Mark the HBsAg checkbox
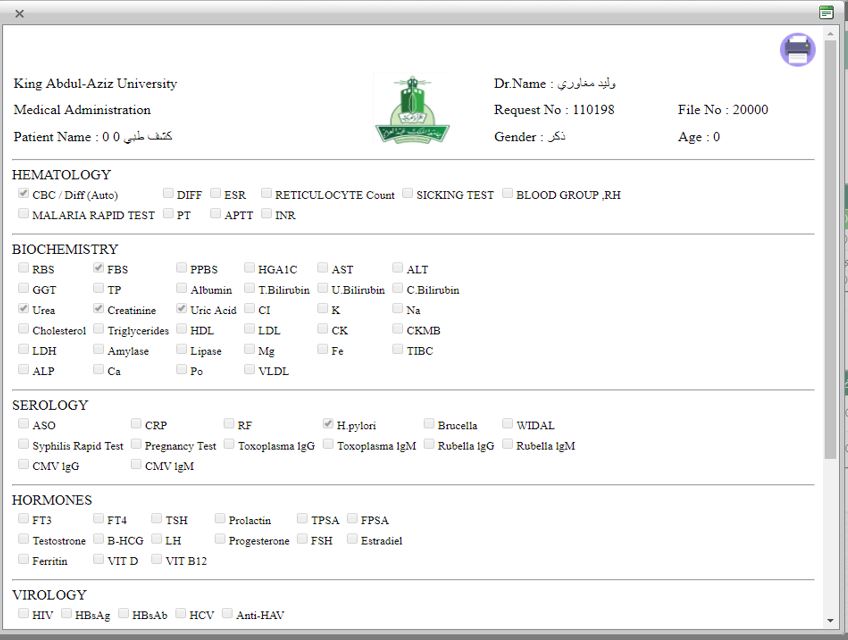 [x=67, y=614]
